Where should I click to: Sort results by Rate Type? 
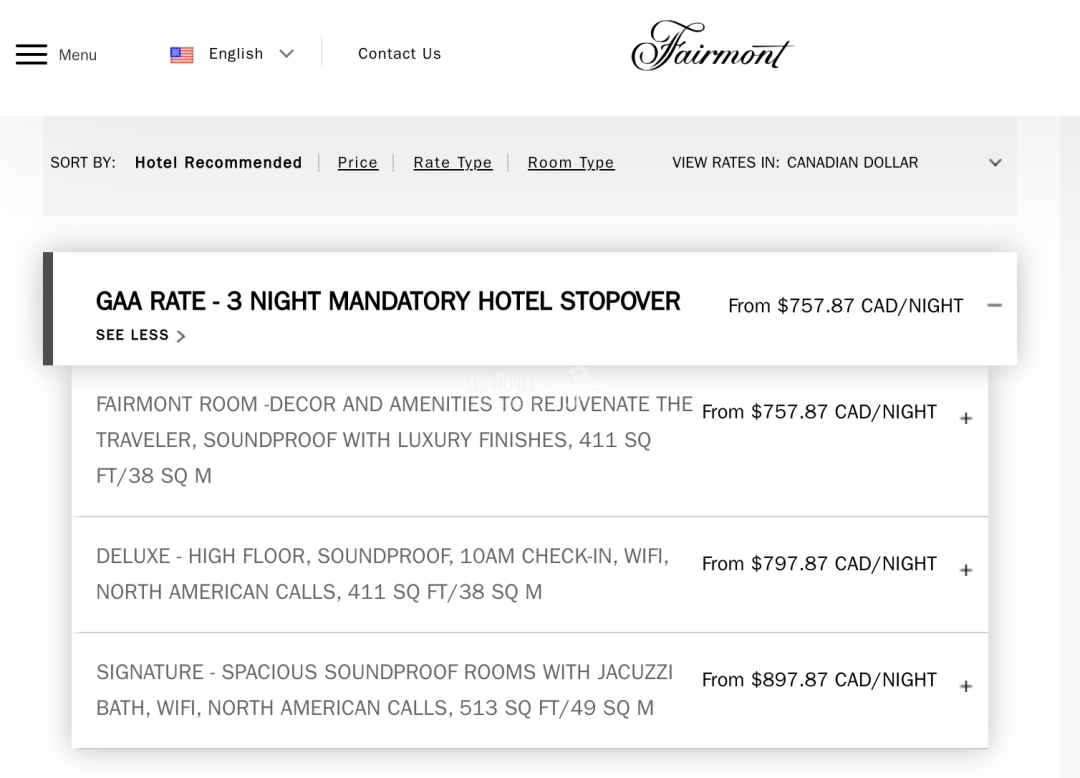coord(453,163)
